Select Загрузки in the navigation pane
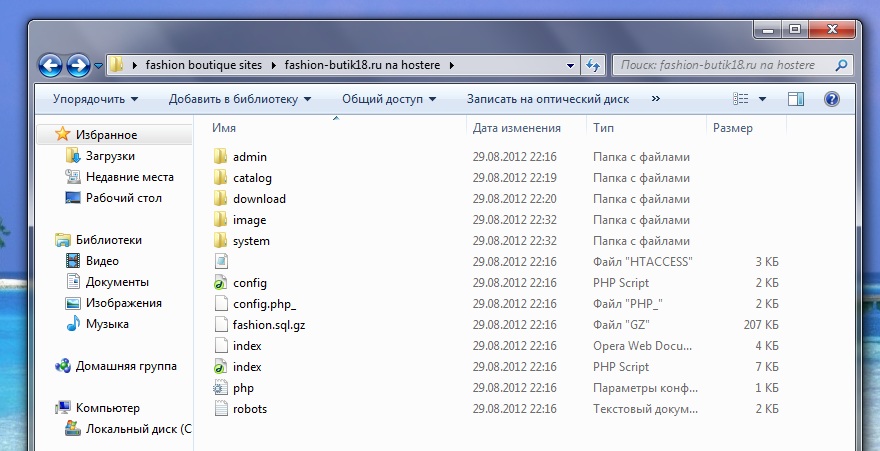 (x=110, y=156)
